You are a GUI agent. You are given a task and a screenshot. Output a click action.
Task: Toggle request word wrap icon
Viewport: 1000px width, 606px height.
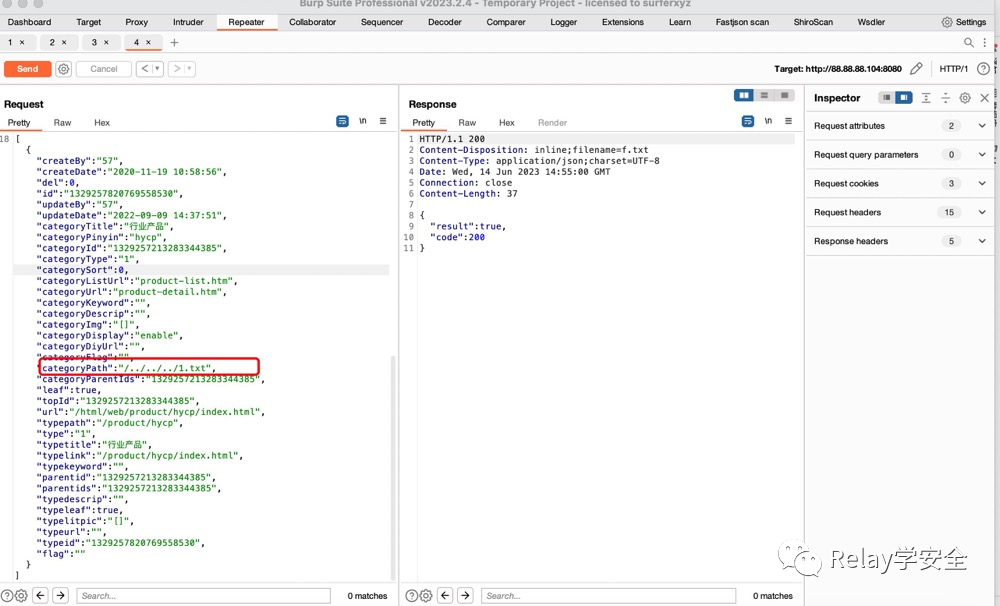pos(342,121)
